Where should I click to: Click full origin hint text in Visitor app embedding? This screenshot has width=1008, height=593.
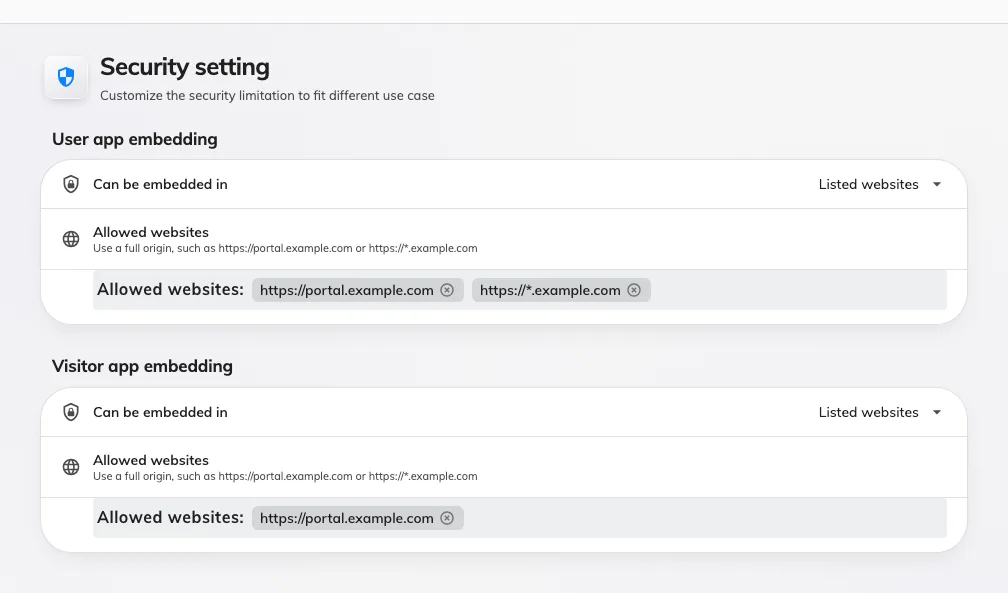285,477
